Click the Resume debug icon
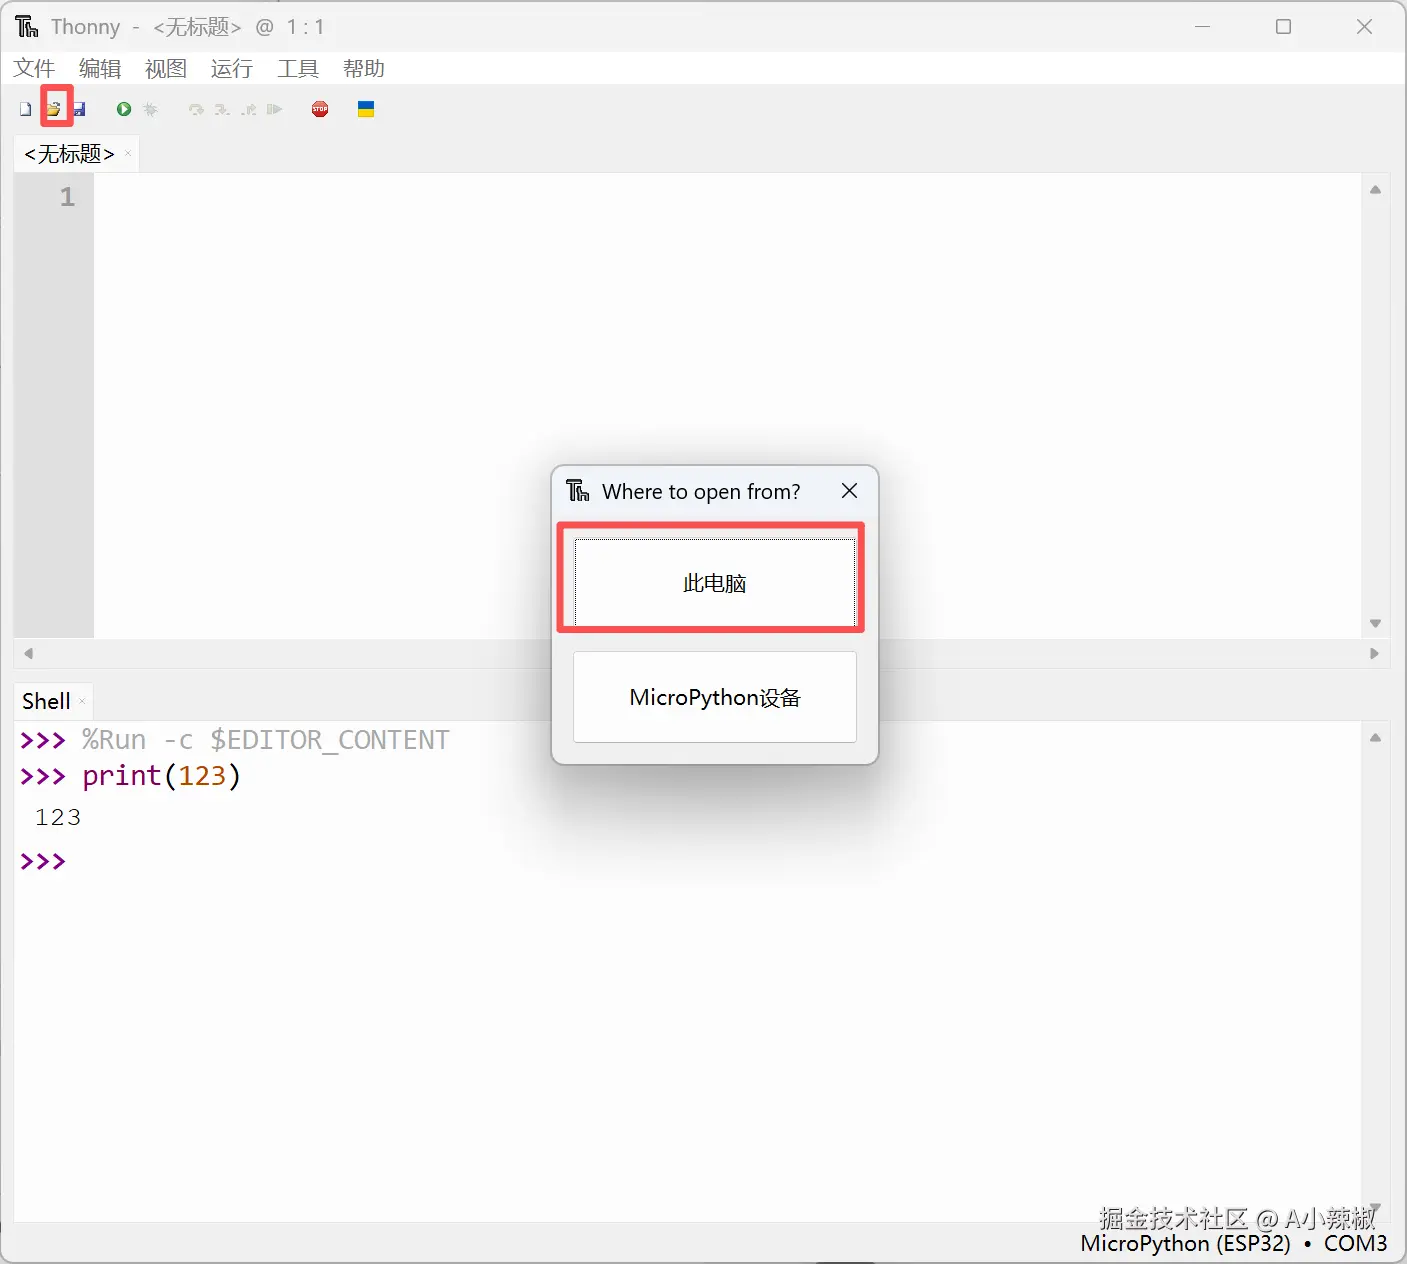Screen dimensions: 1407x1264 275,109
